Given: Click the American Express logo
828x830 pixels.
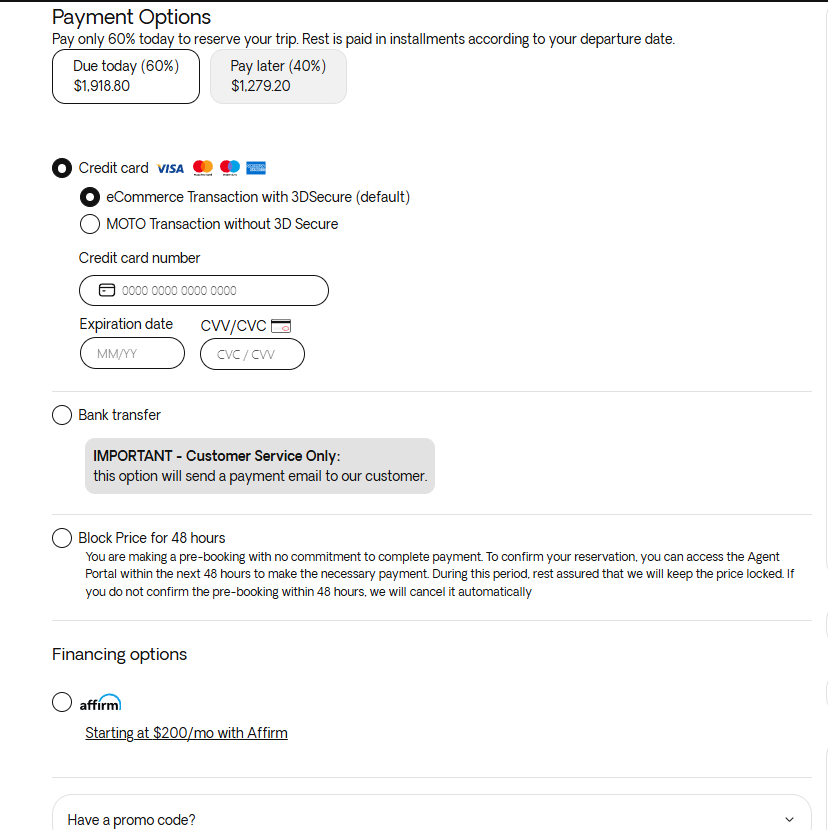Looking at the screenshot, I should pos(256,168).
